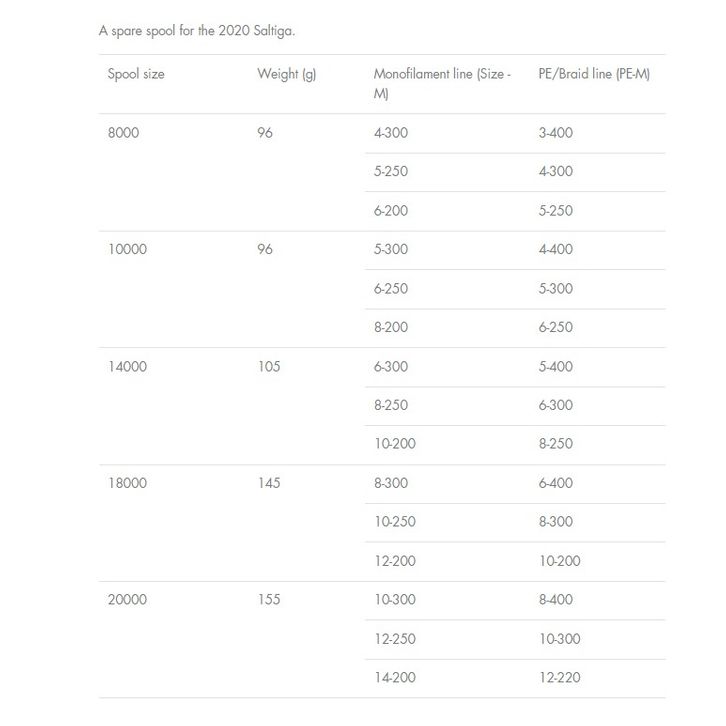Click the 5-400 braid line entry
The height and width of the screenshot is (726, 726).
[556, 367]
